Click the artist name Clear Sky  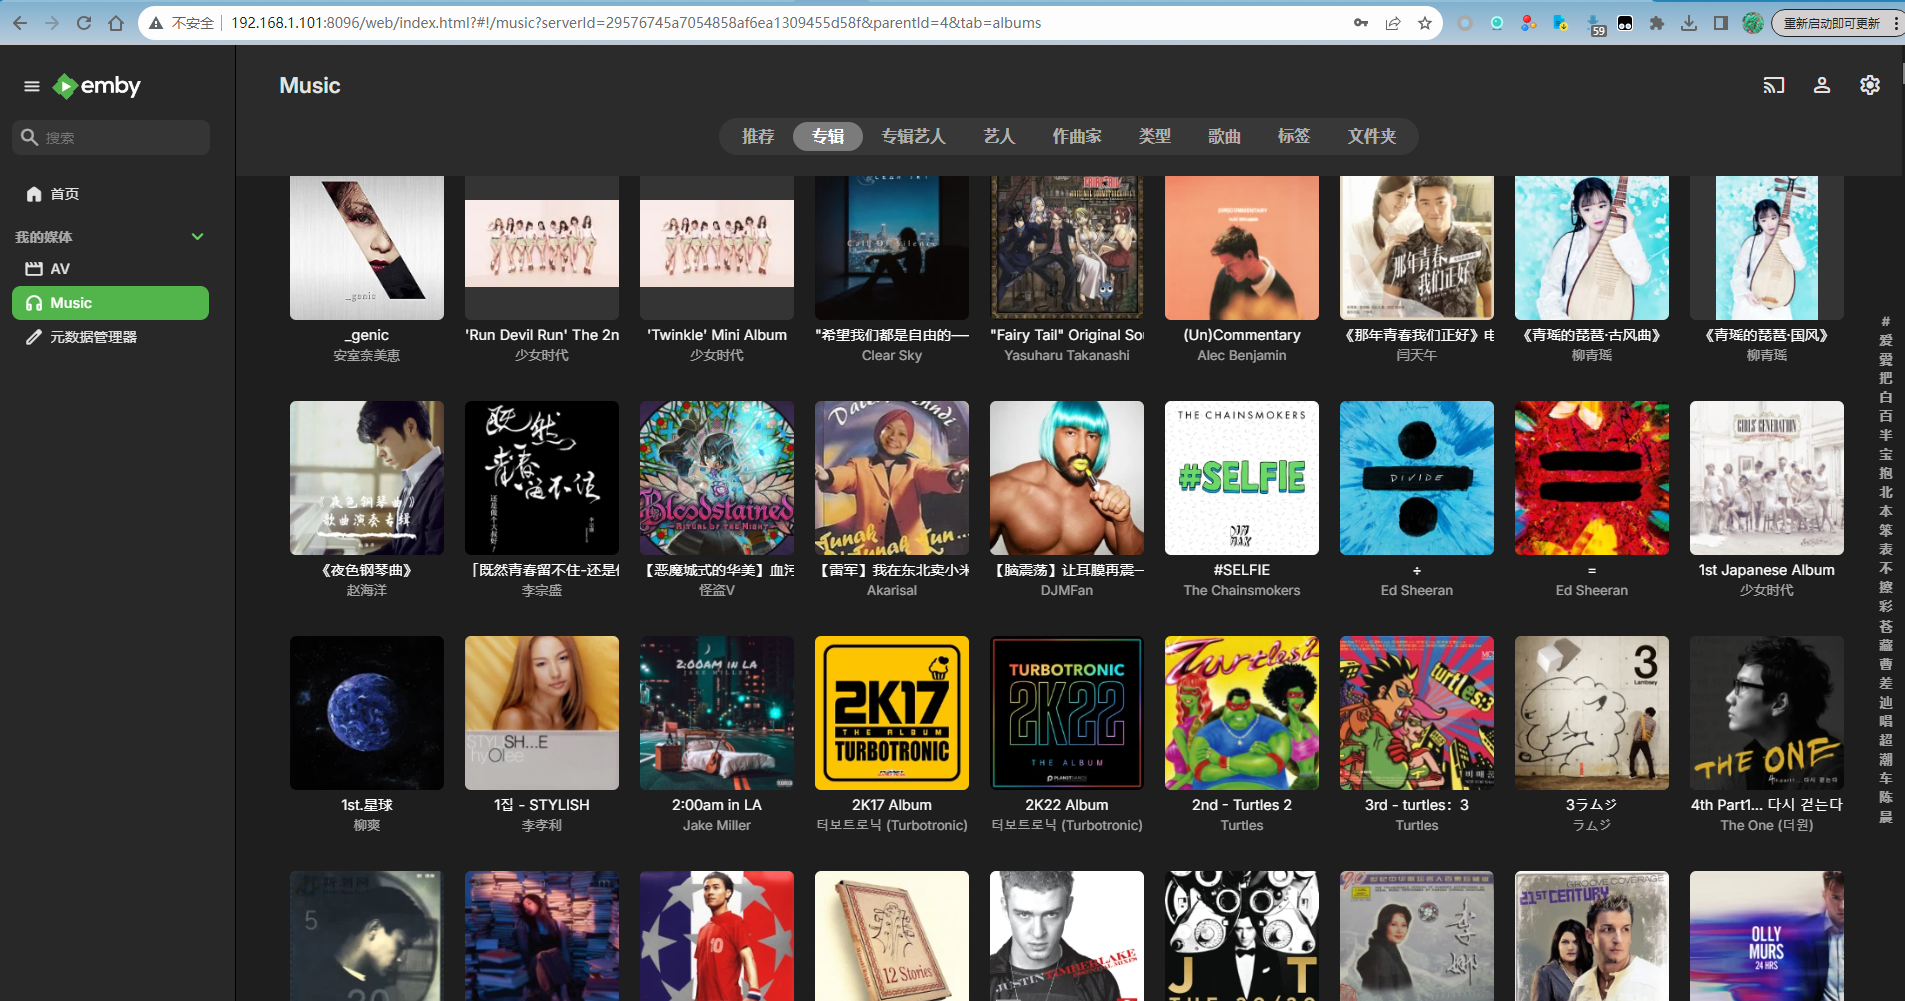(x=892, y=355)
